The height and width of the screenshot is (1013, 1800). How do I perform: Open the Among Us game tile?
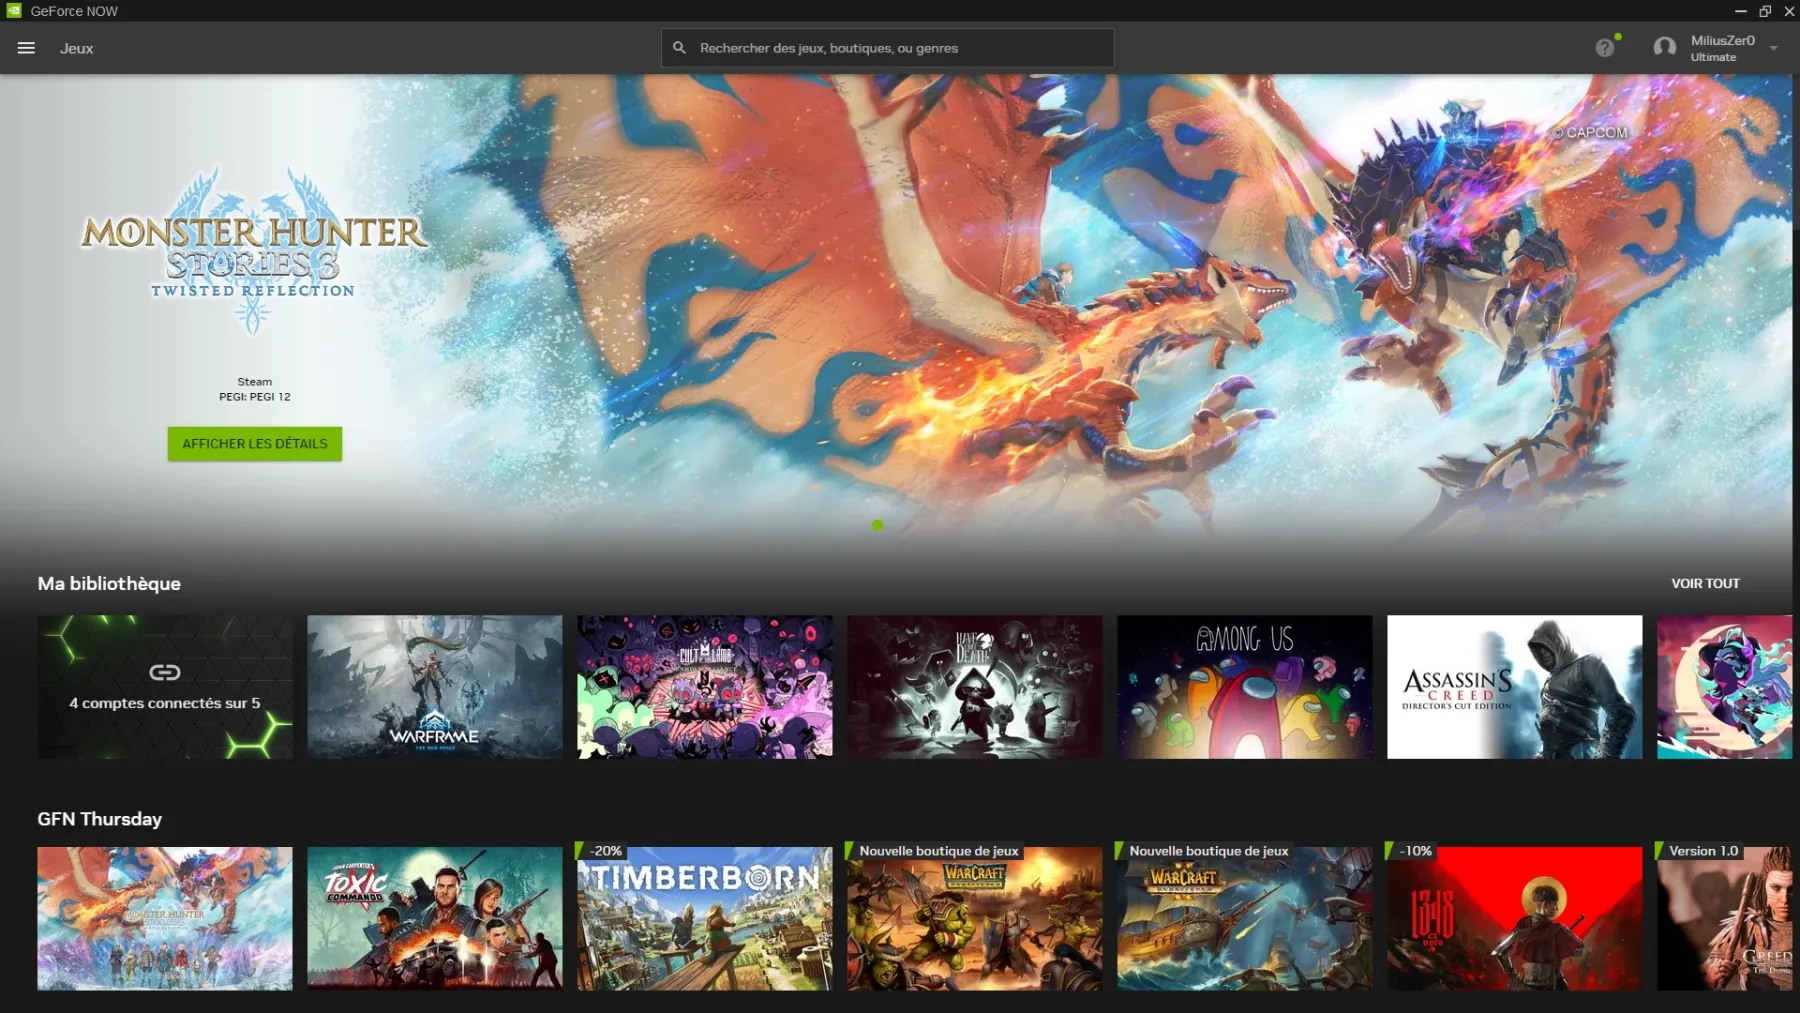[x=1244, y=687]
